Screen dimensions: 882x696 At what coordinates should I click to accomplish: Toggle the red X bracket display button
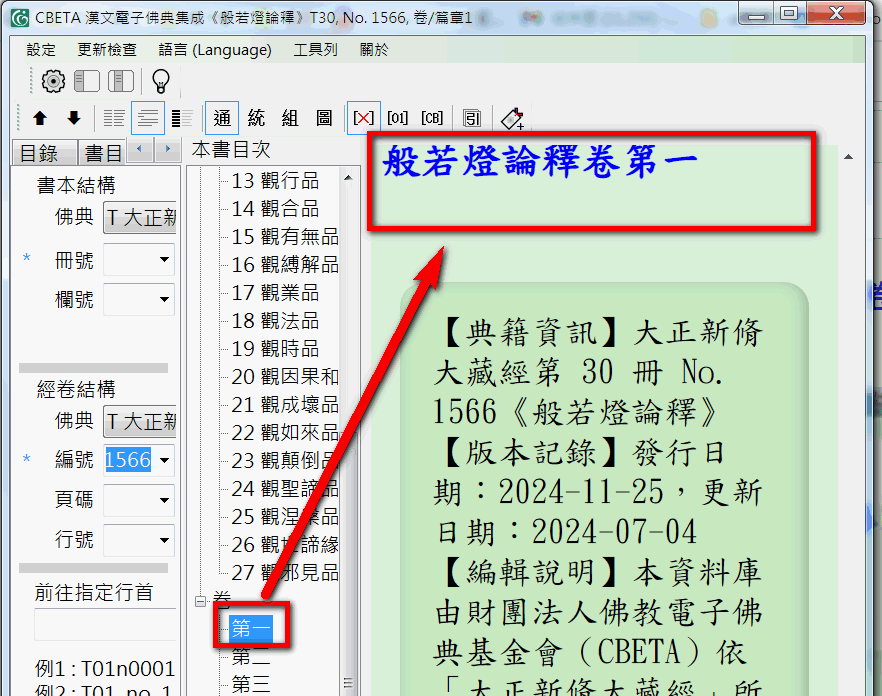tap(363, 118)
